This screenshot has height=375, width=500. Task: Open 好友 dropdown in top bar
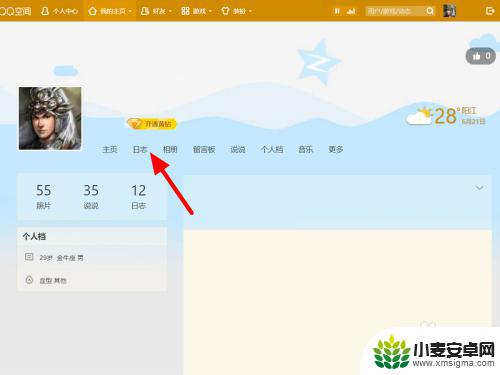click(156, 11)
